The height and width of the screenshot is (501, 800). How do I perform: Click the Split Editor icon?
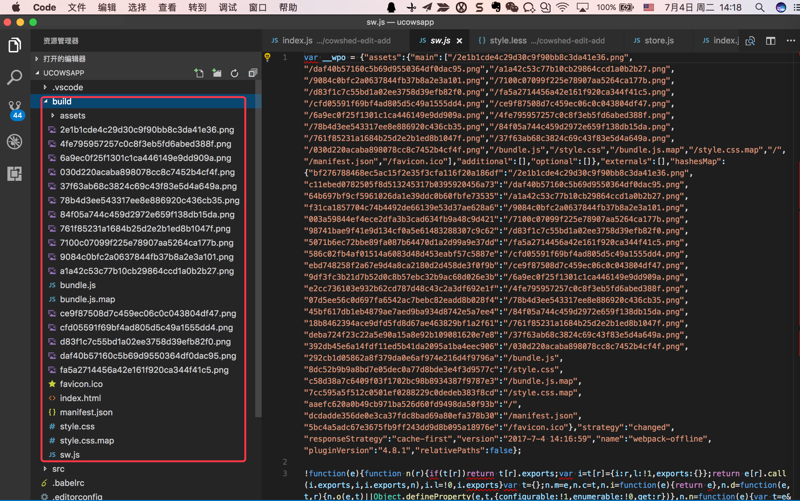click(771, 41)
